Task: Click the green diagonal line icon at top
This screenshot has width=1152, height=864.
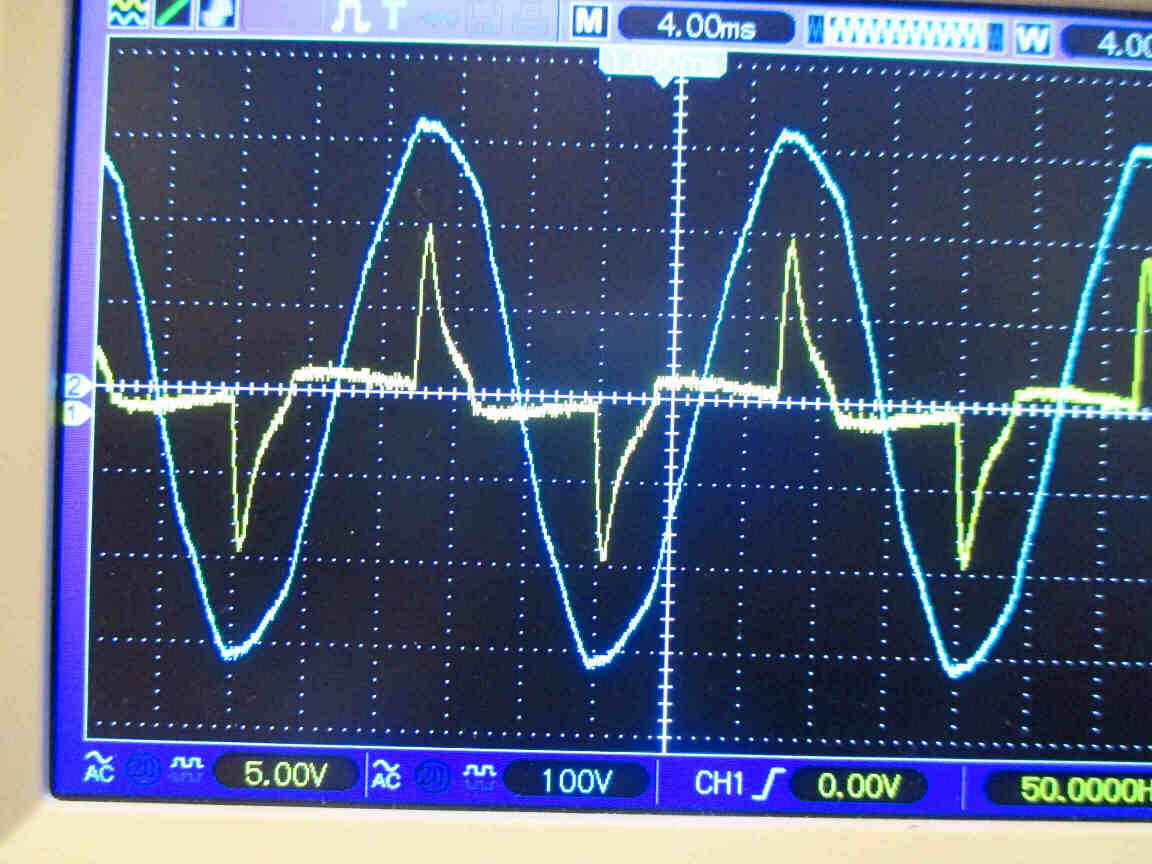Action: pyautogui.click(x=173, y=12)
